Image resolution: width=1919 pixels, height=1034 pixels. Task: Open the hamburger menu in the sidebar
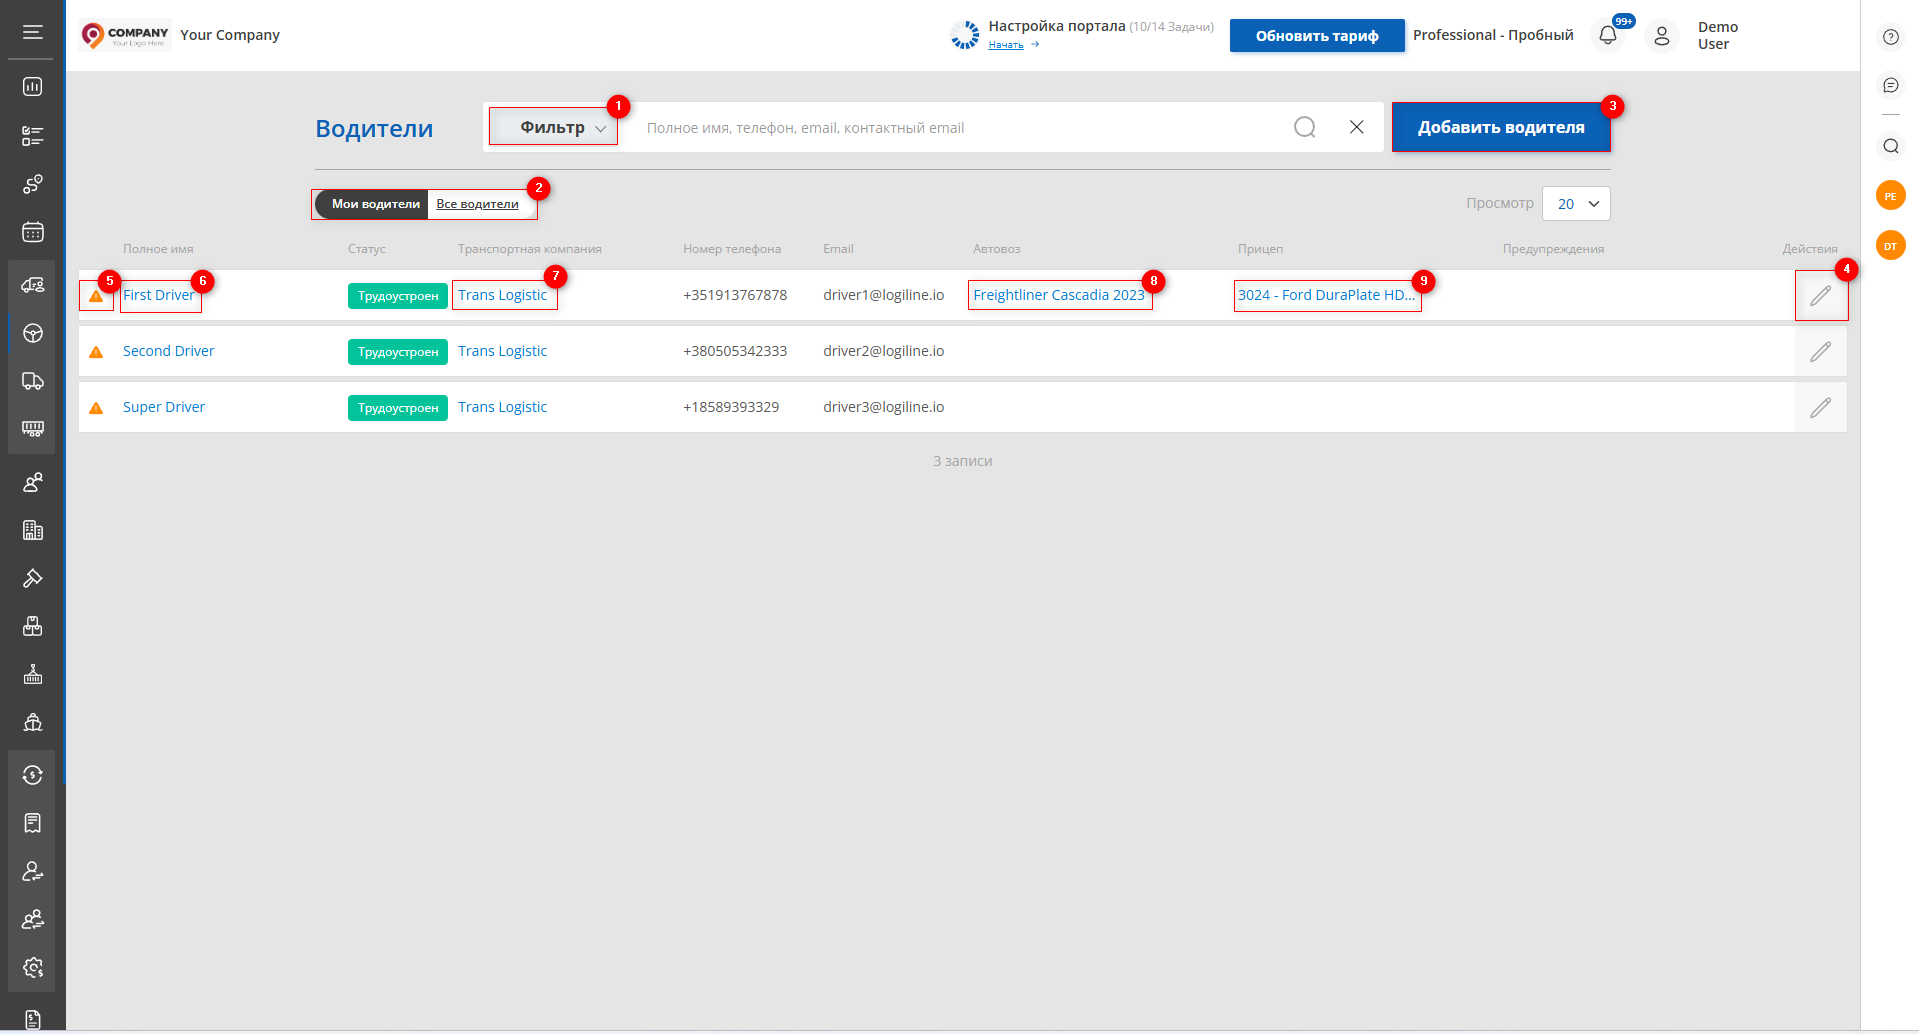(33, 32)
